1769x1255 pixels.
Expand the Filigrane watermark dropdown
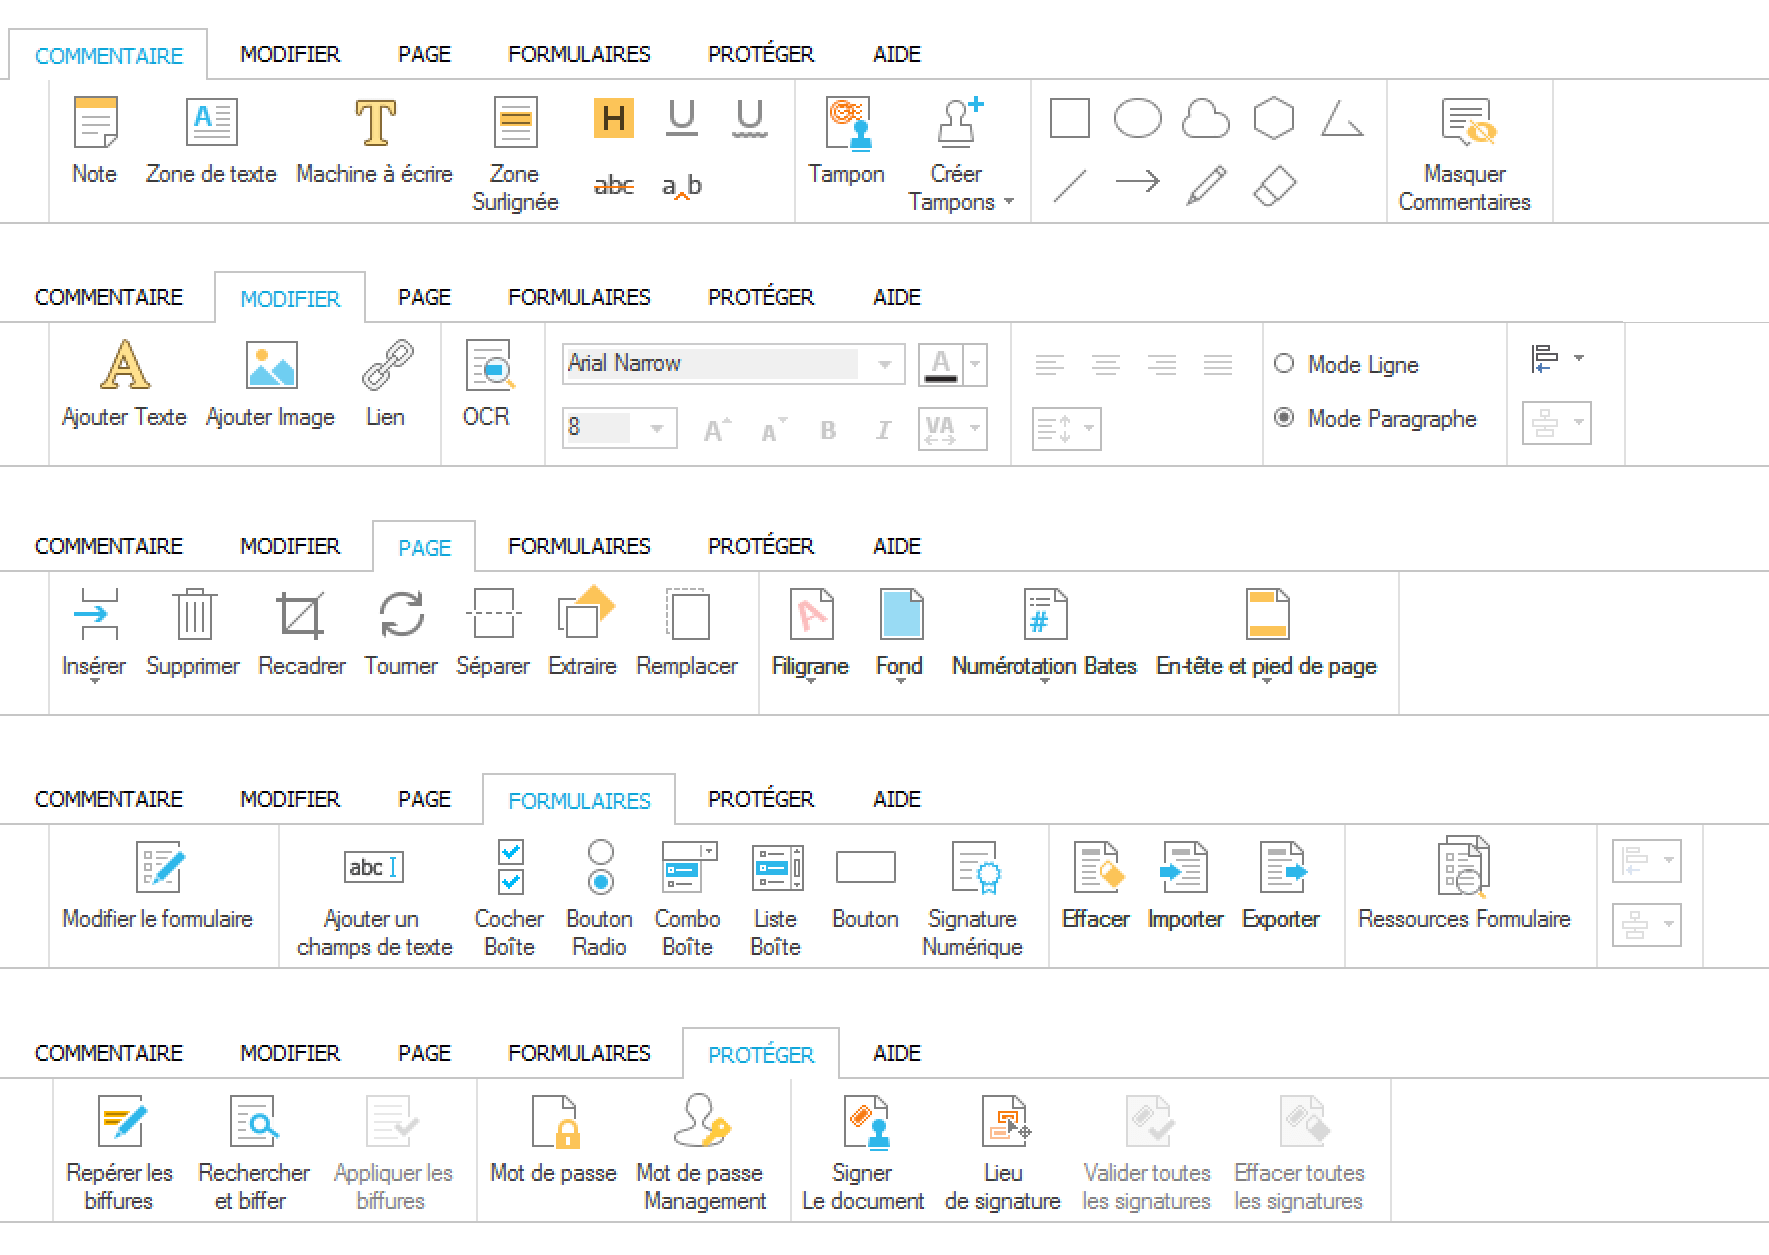[811, 681]
